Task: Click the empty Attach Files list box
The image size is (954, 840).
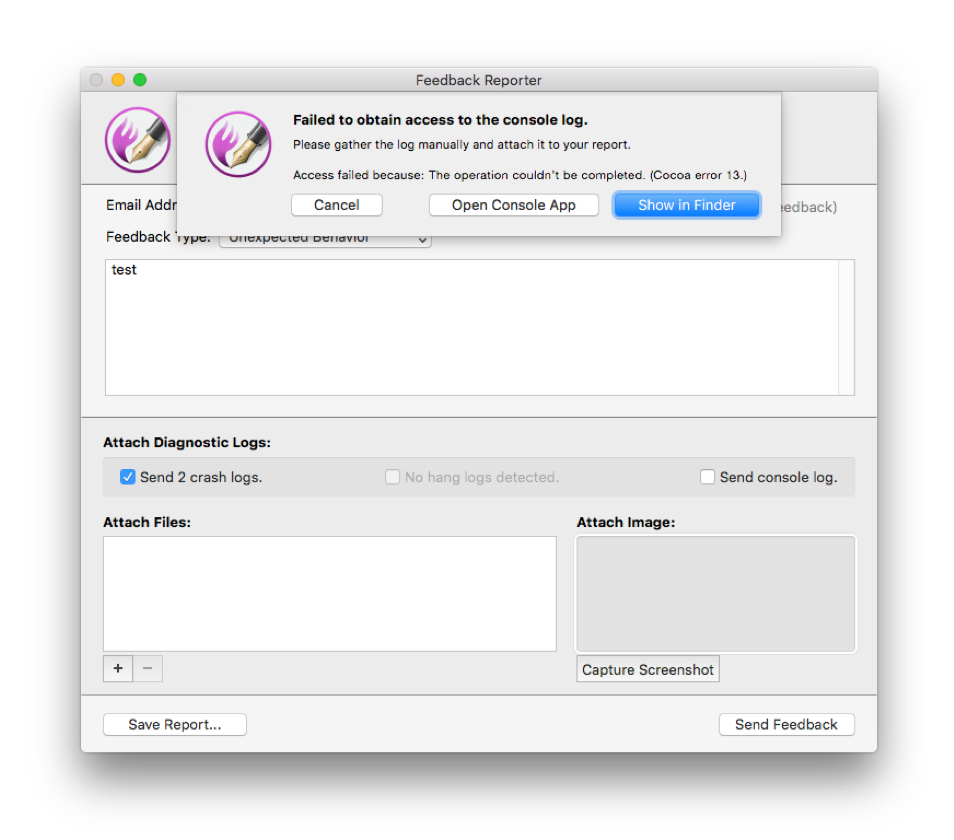Action: click(x=330, y=594)
